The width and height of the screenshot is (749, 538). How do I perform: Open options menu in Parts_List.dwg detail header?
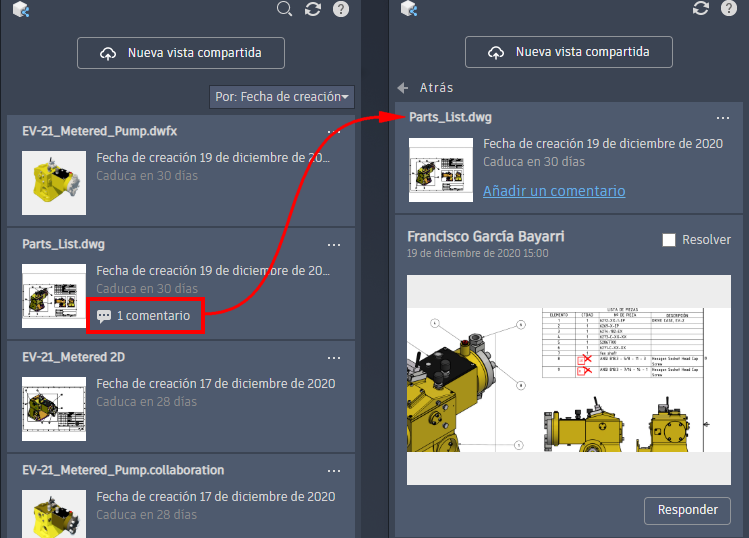(721, 118)
